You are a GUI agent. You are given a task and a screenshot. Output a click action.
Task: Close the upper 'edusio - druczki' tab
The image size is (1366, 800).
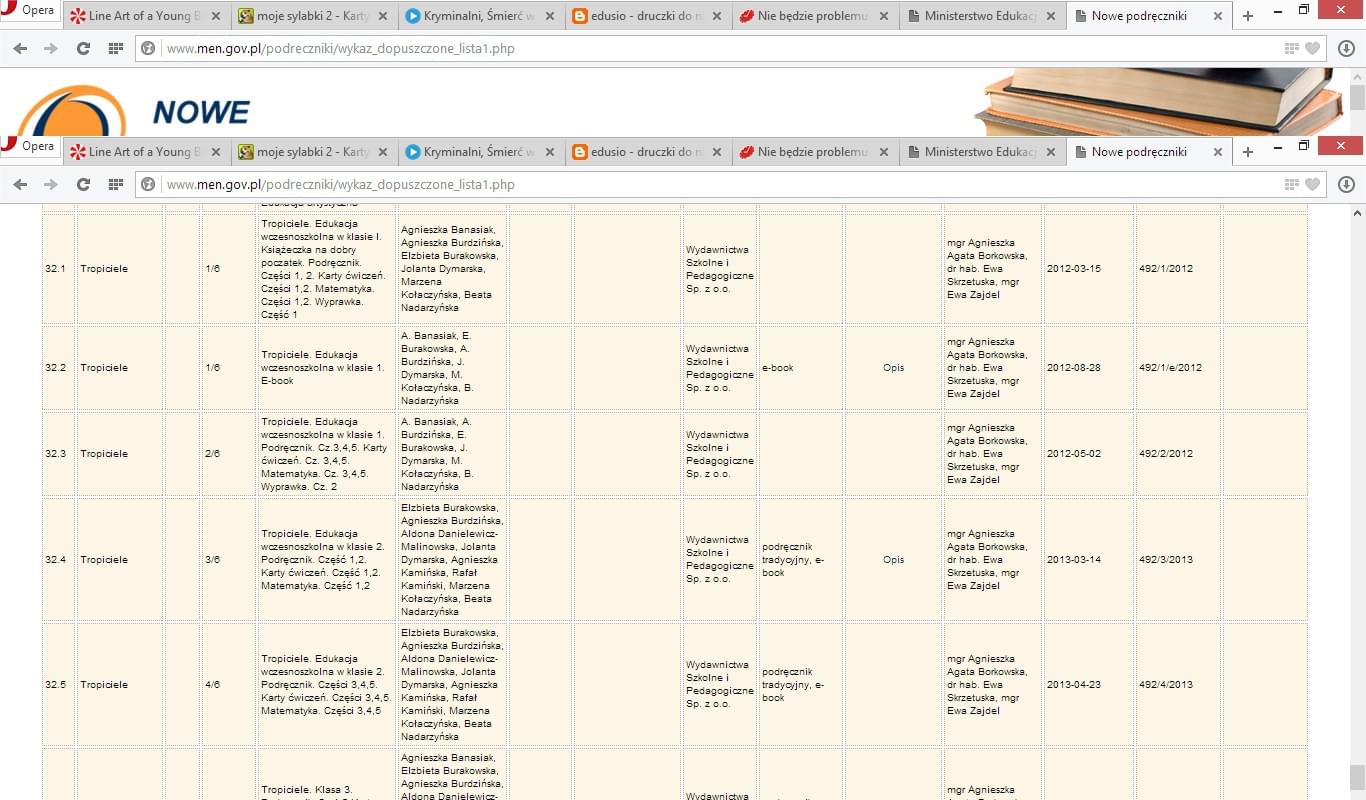716,16
